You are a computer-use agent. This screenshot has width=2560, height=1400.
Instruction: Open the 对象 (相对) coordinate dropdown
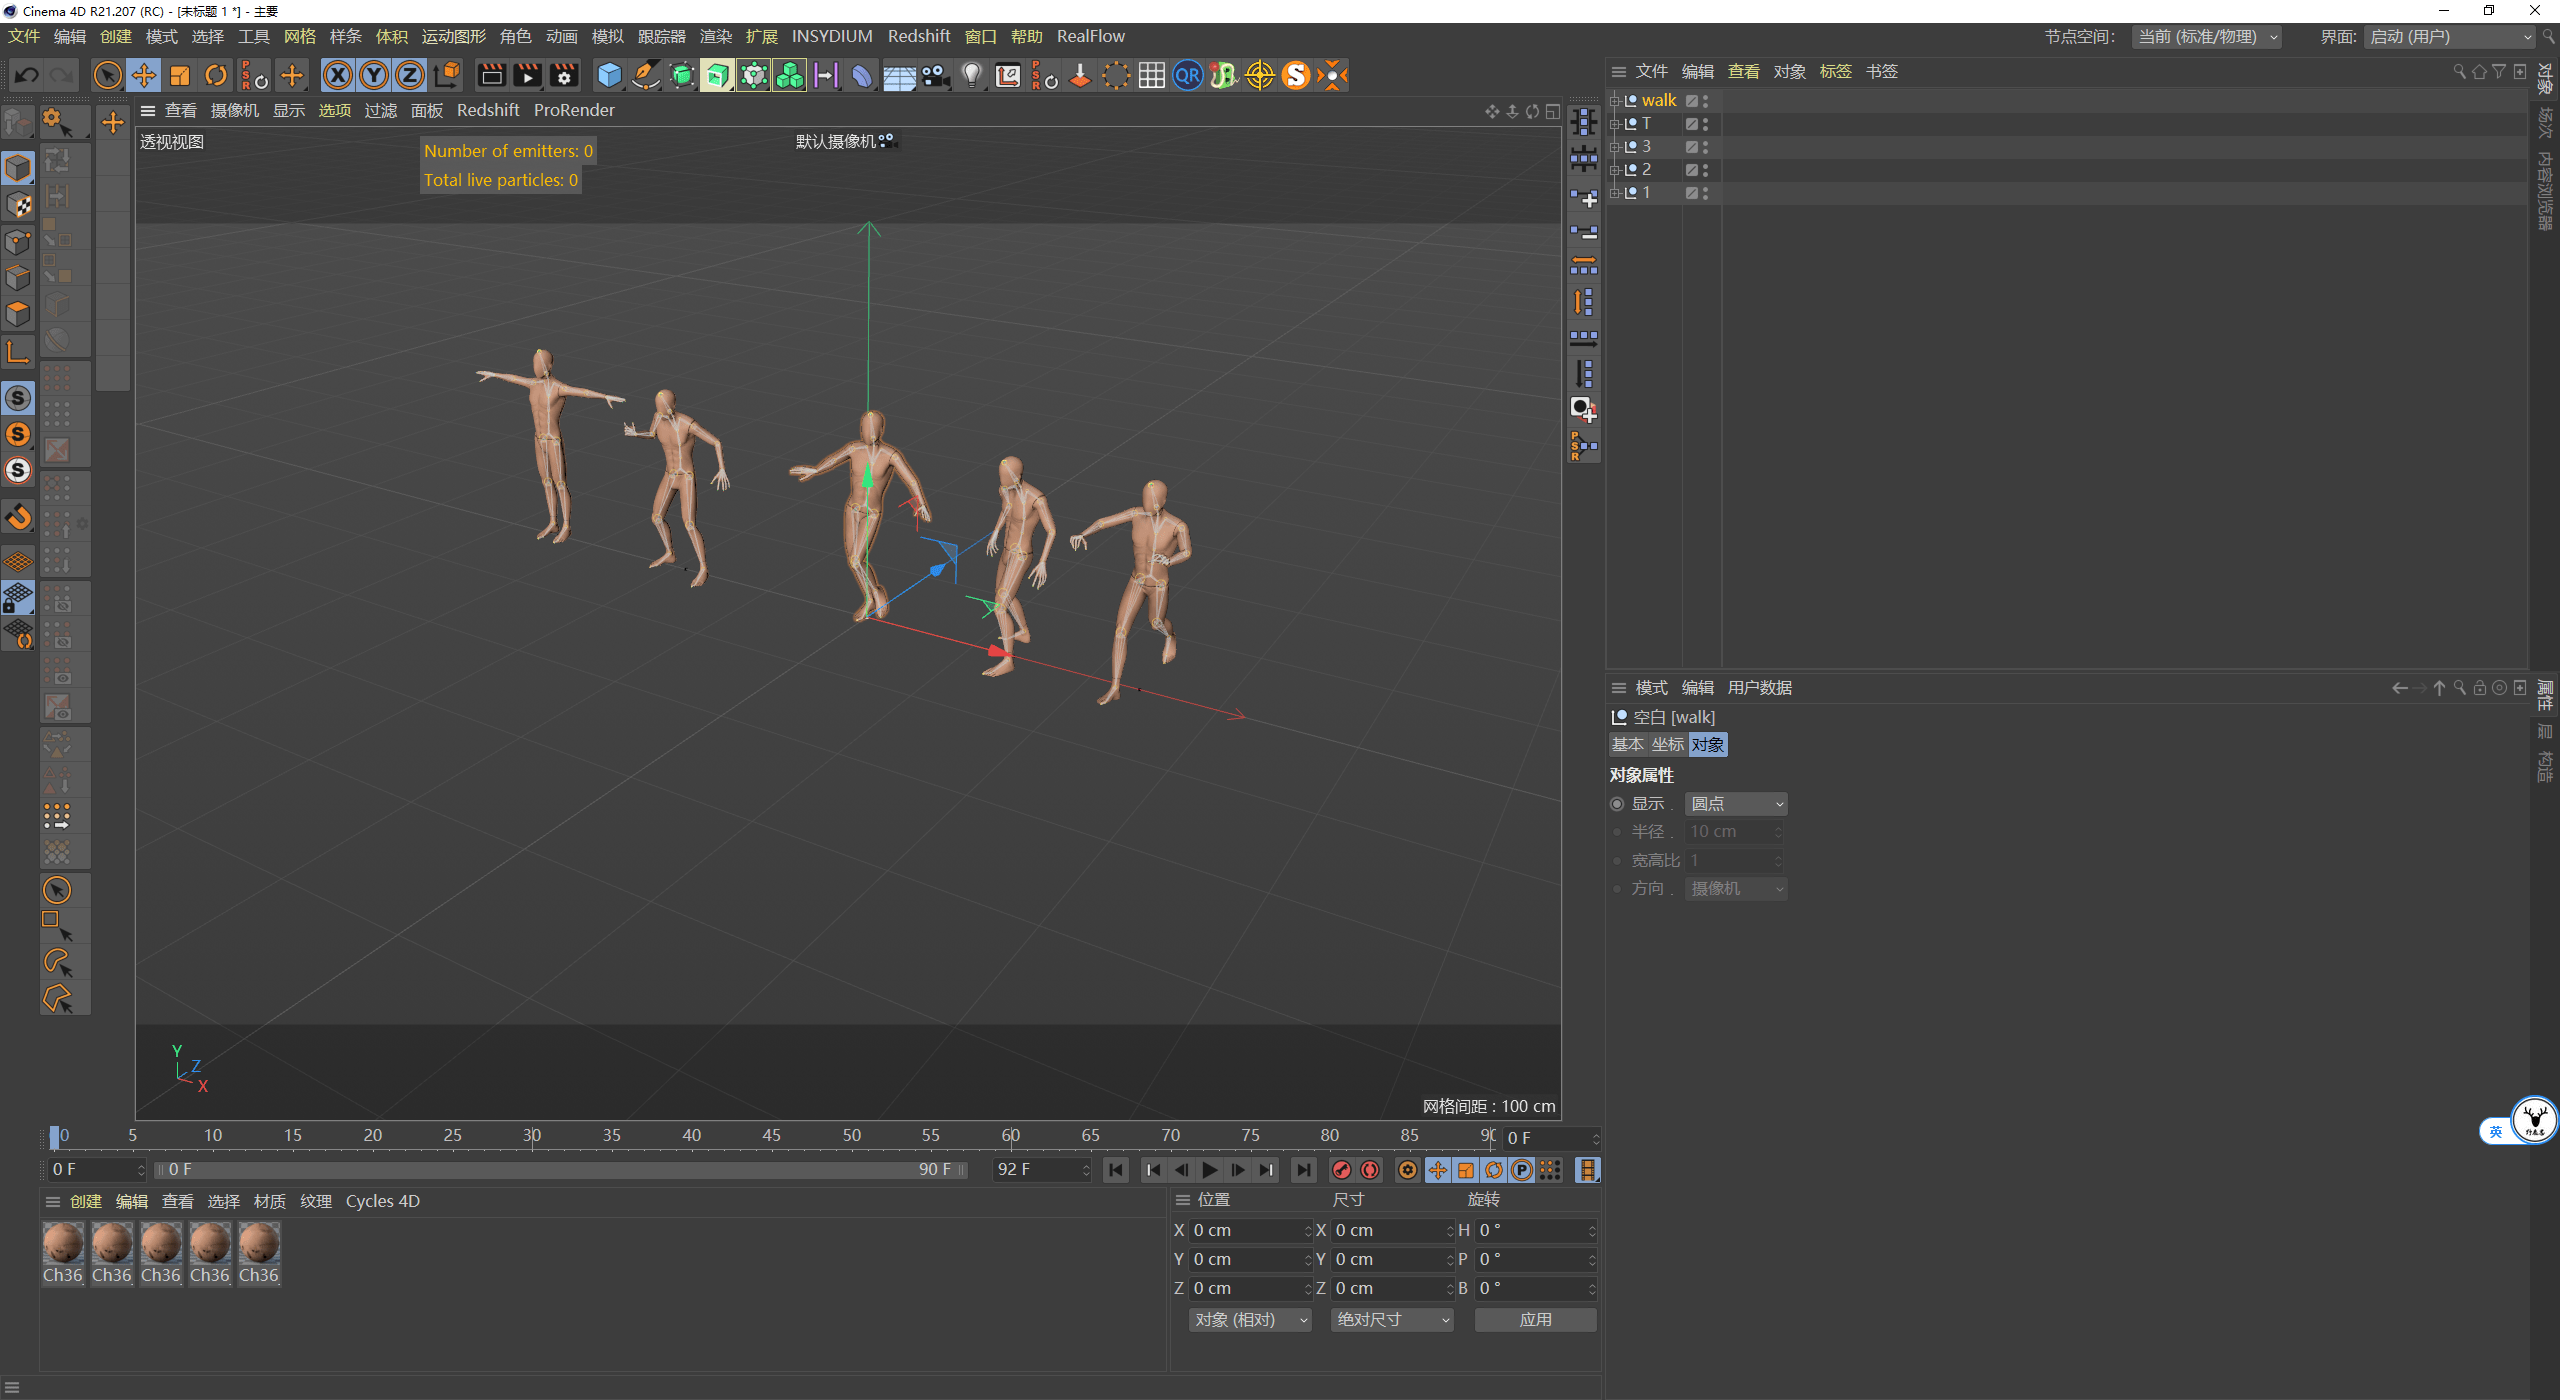[x=1249, y=1320]
